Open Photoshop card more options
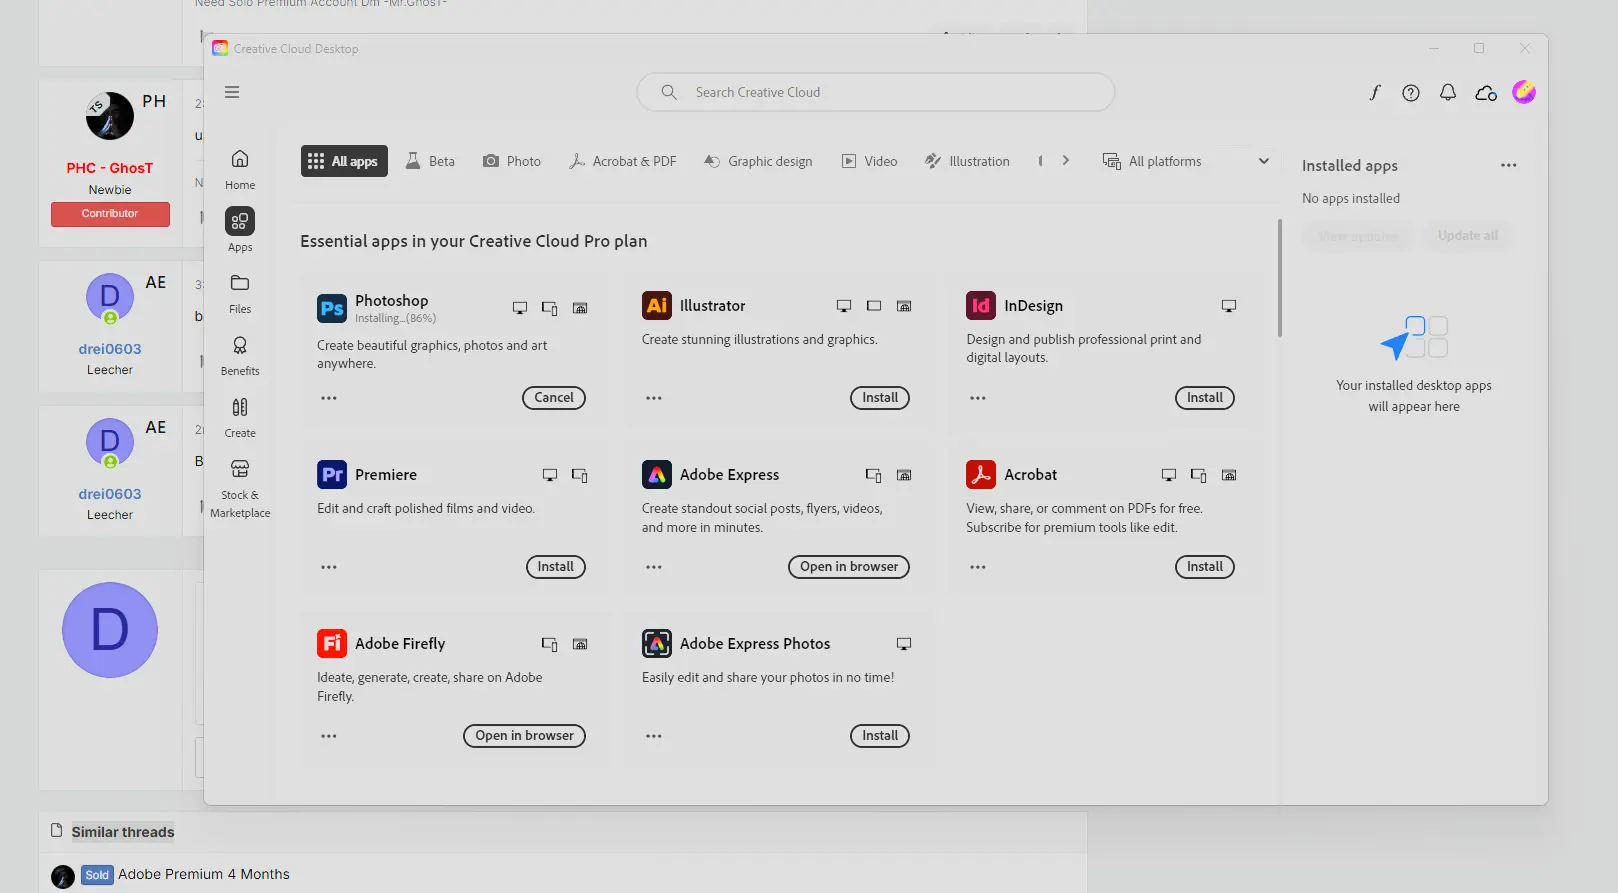Image resolution: width=1618 pixels, height=893 pixels. 329,398
